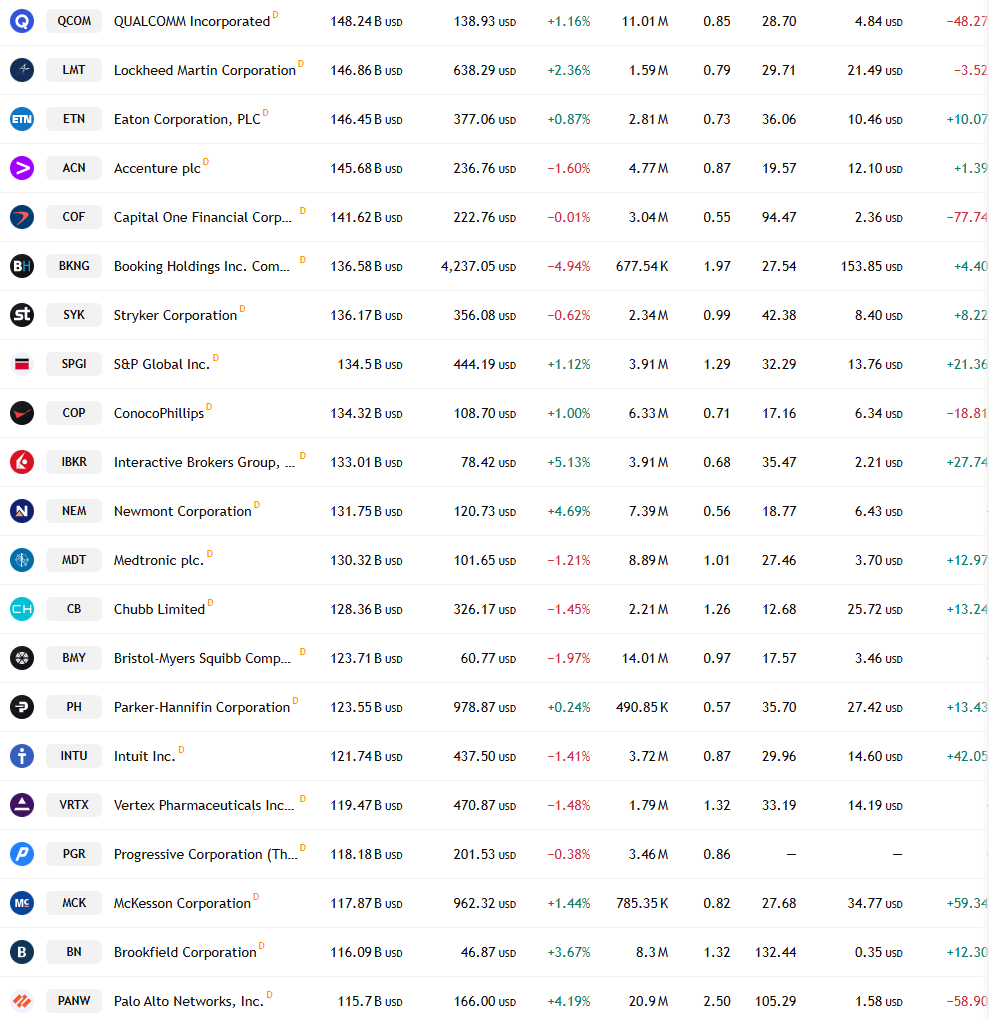
Task: Open Vertex Pharmaceuticals Inc link
Action: [x=204, y=805]
